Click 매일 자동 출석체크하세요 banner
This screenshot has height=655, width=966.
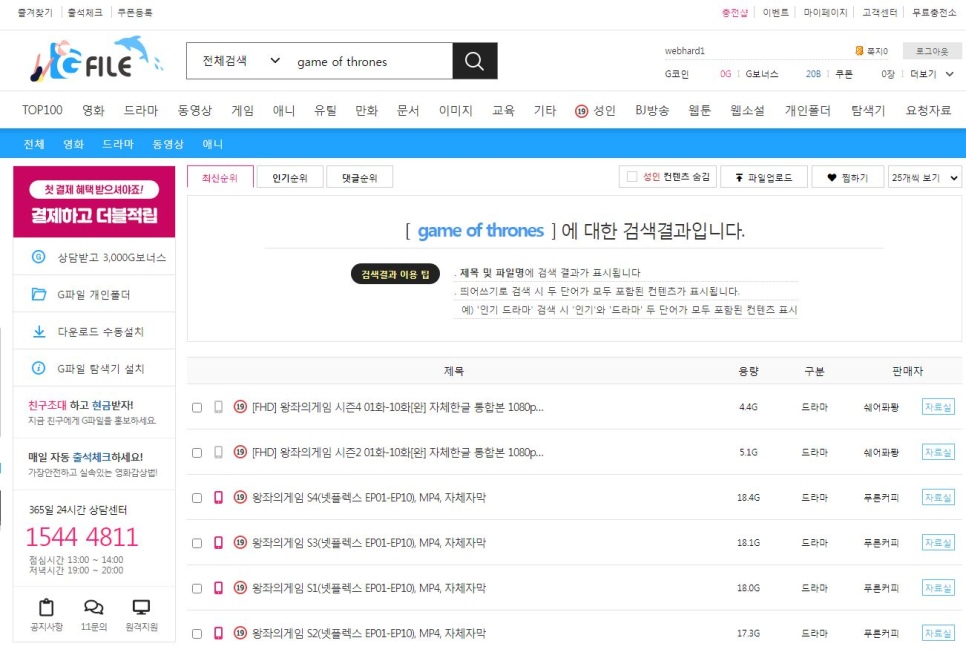pyautogui.click(x=94, y=464)
